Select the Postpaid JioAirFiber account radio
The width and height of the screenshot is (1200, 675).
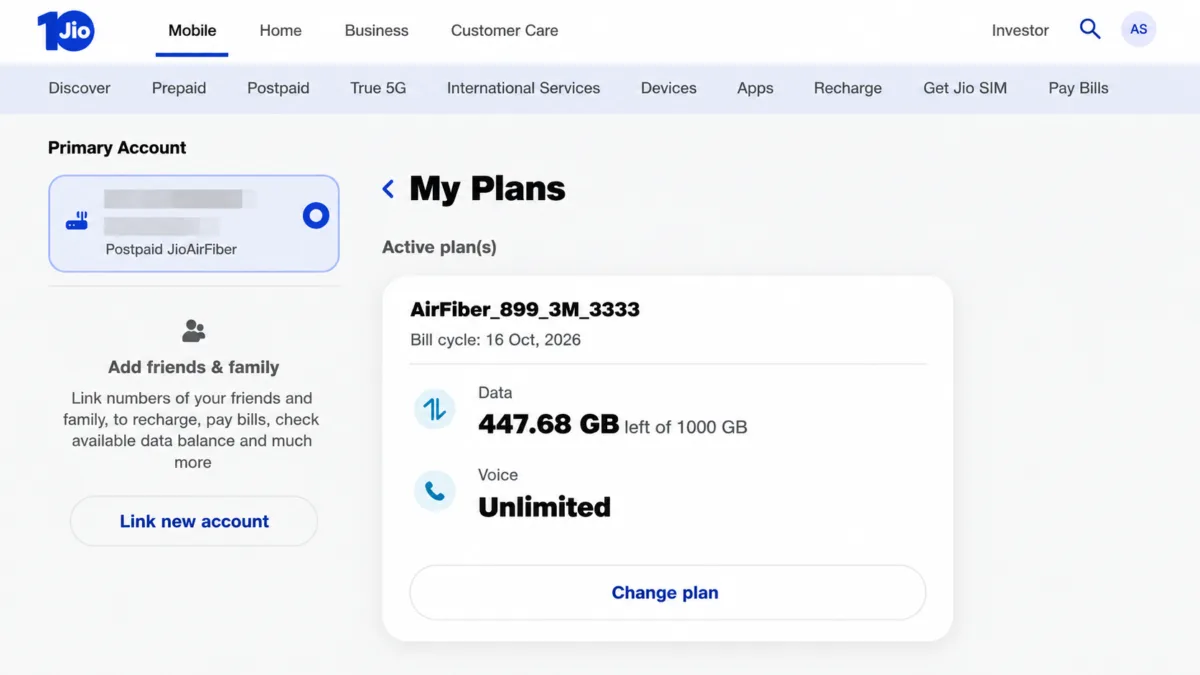coord(316,215)
